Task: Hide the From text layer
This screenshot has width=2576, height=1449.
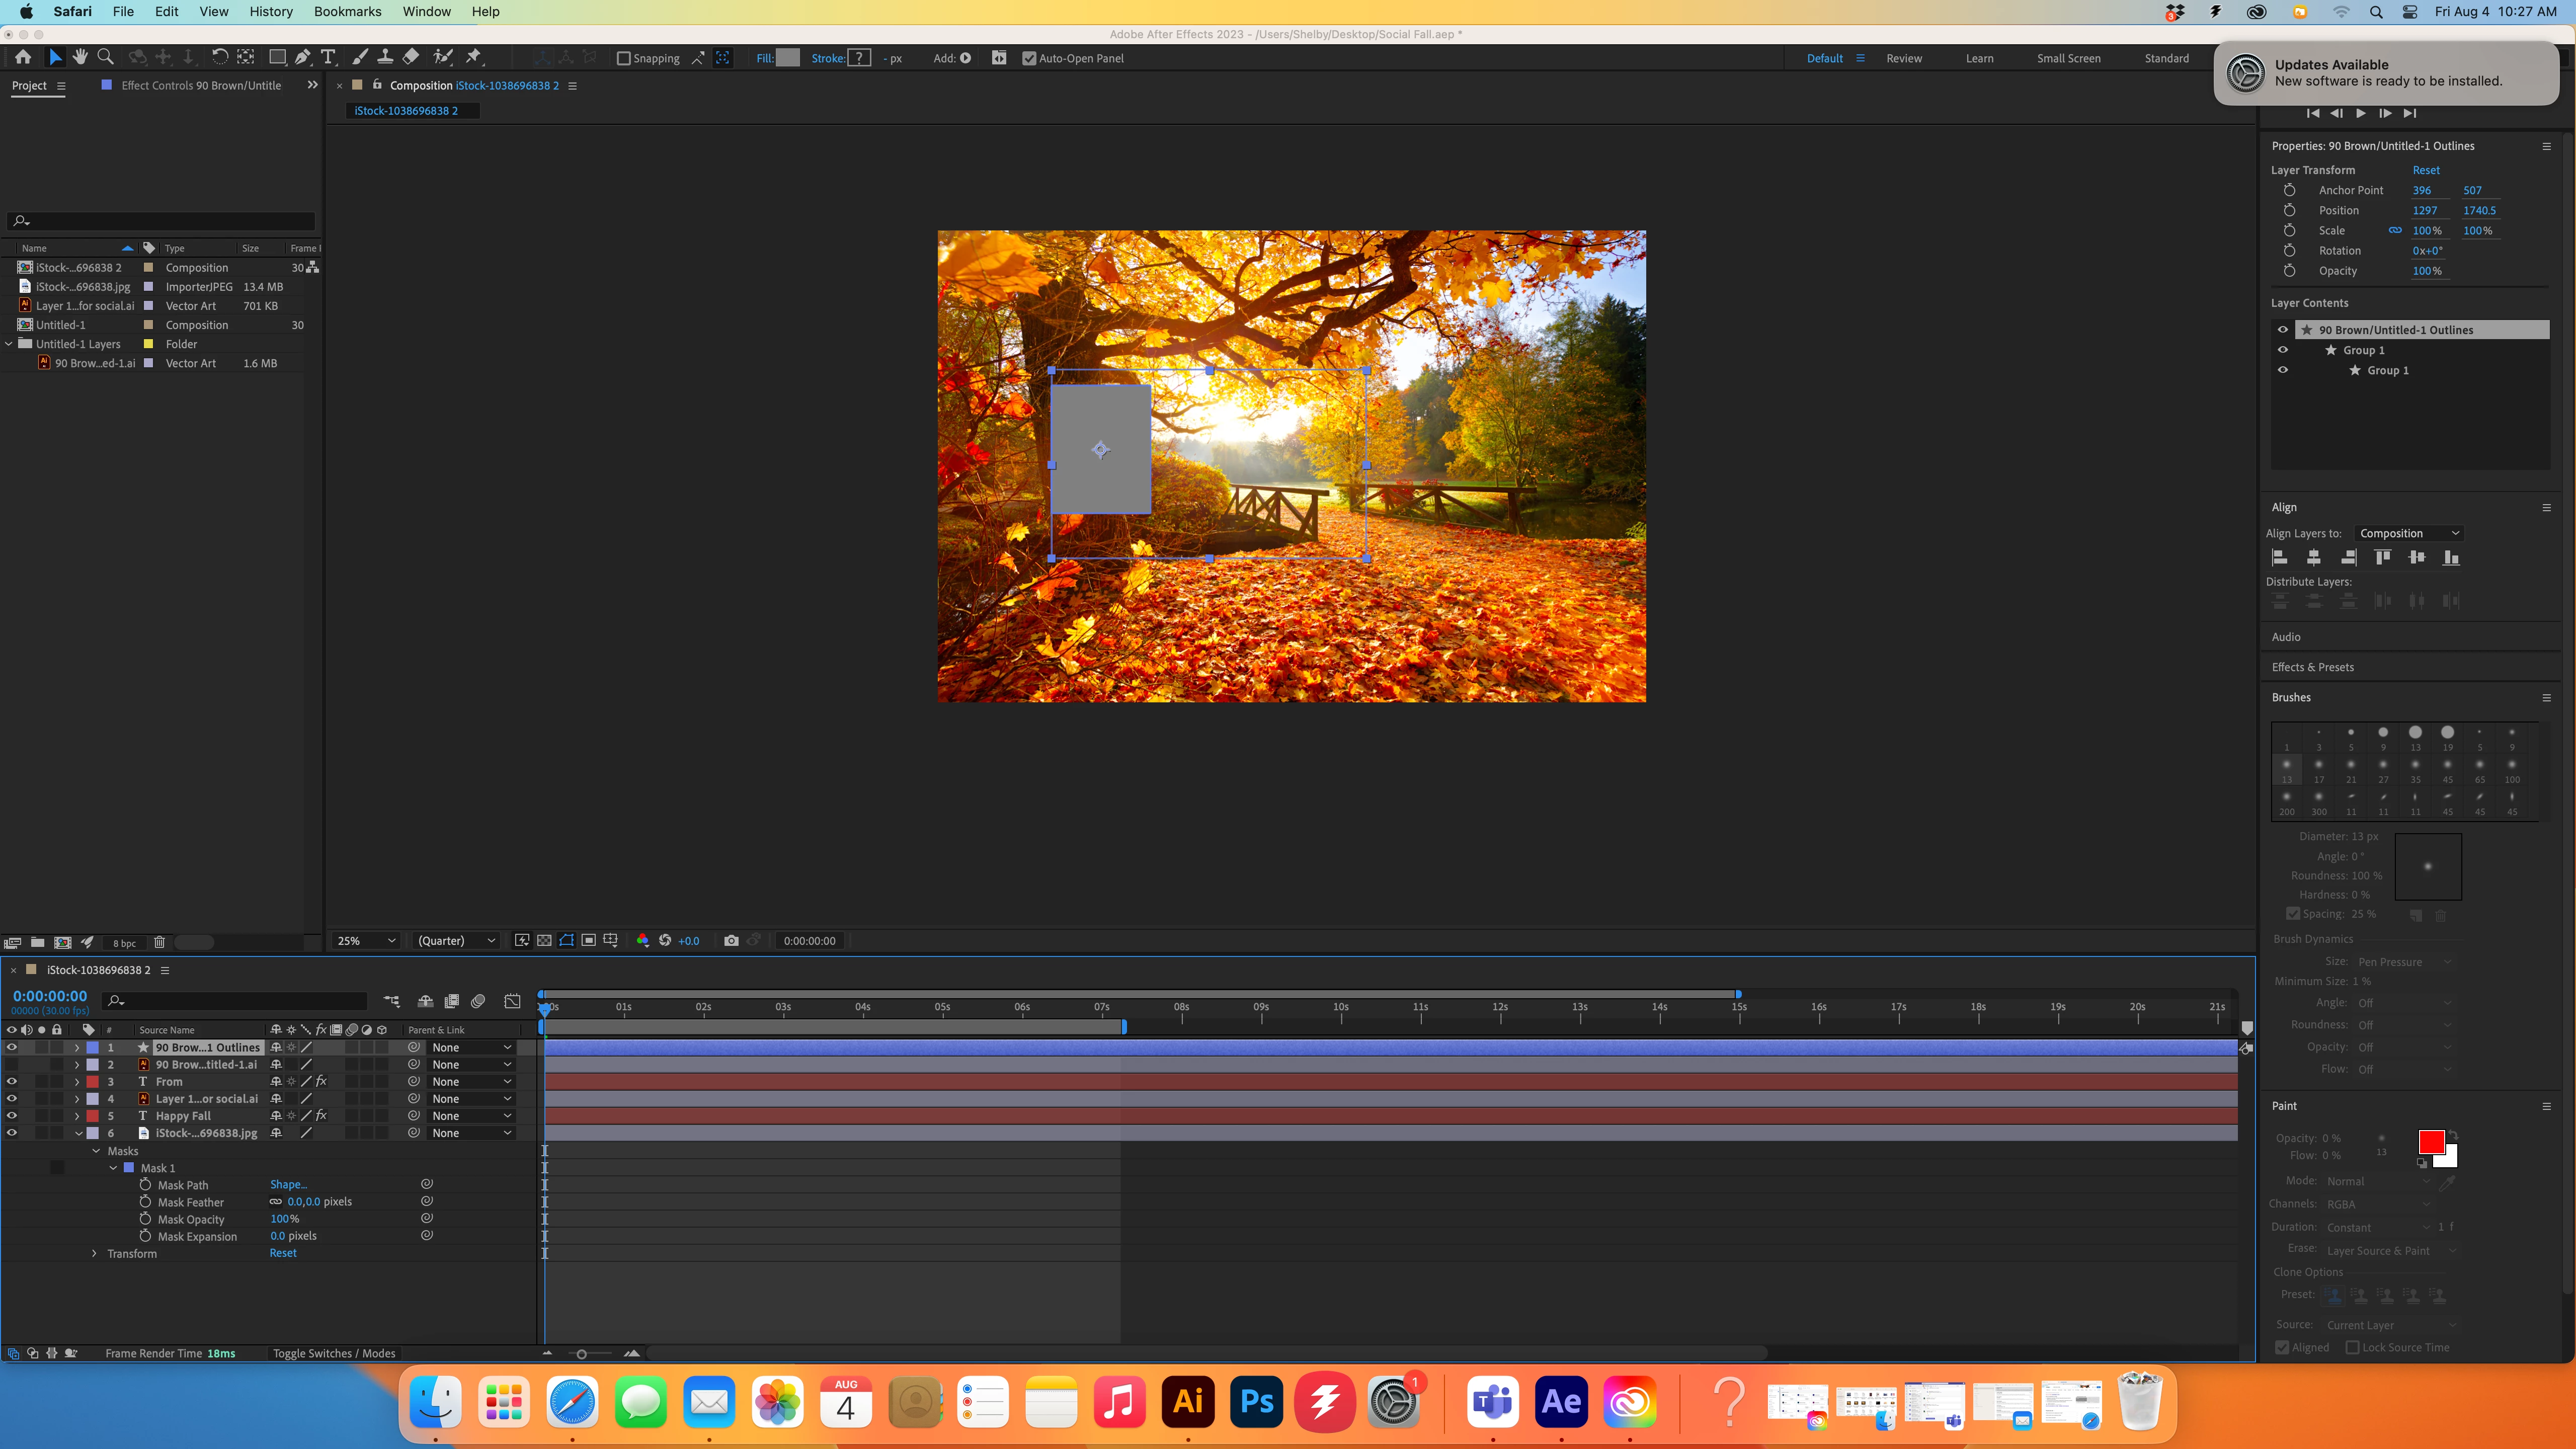Action: click(x=12, y=1081)
